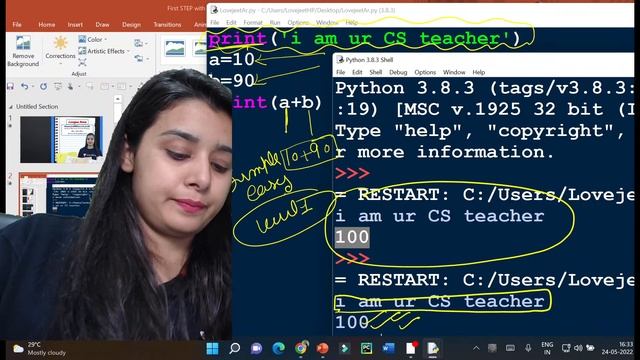Screen dimensions: 640x360
Task: Open the Corrections gallery in PowerPoint
Action: tap(60, 49)
